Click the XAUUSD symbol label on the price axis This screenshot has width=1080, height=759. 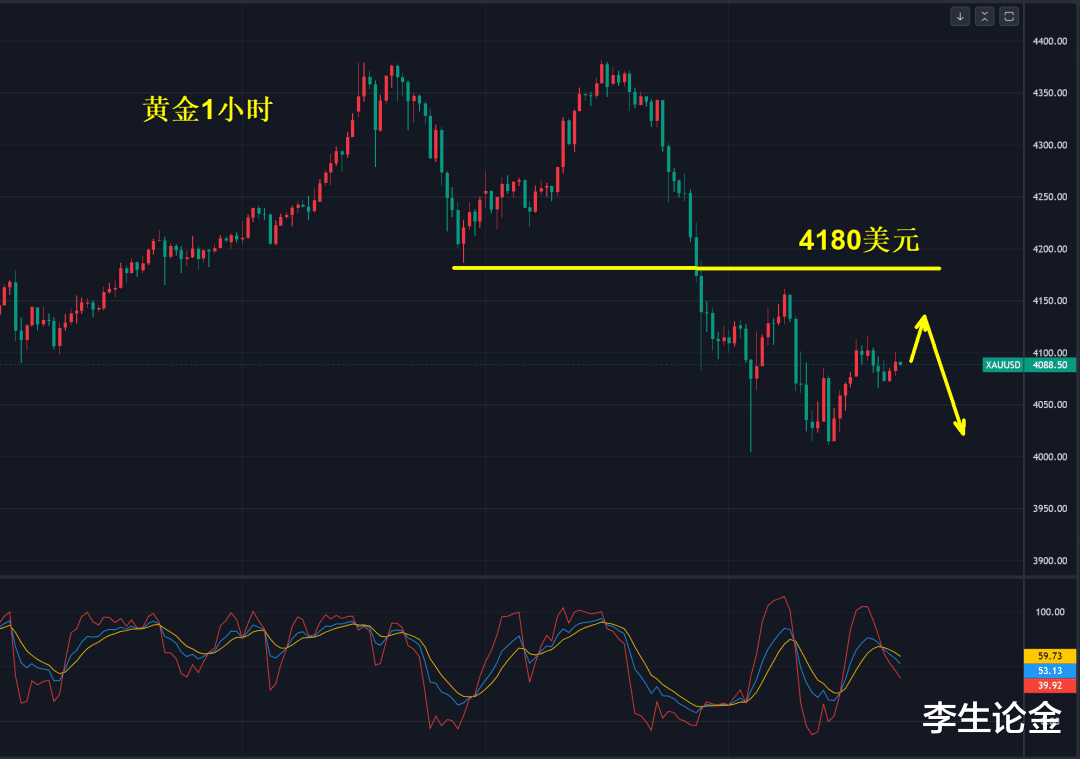(x=1003, y=365)
